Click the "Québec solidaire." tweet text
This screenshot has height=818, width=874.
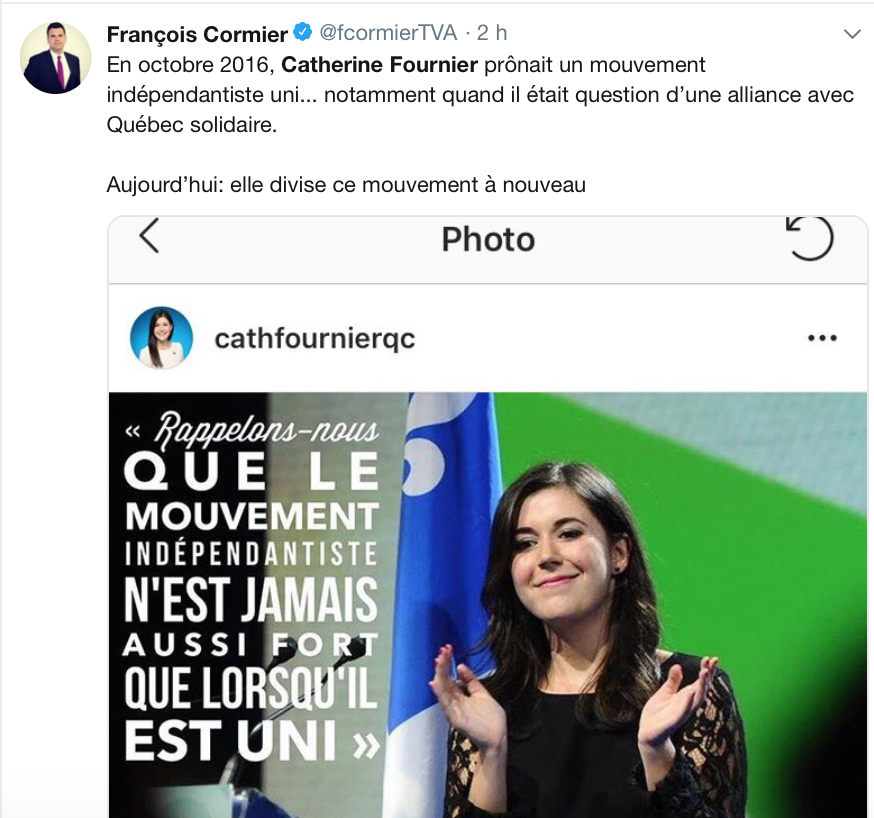(192, 125)
